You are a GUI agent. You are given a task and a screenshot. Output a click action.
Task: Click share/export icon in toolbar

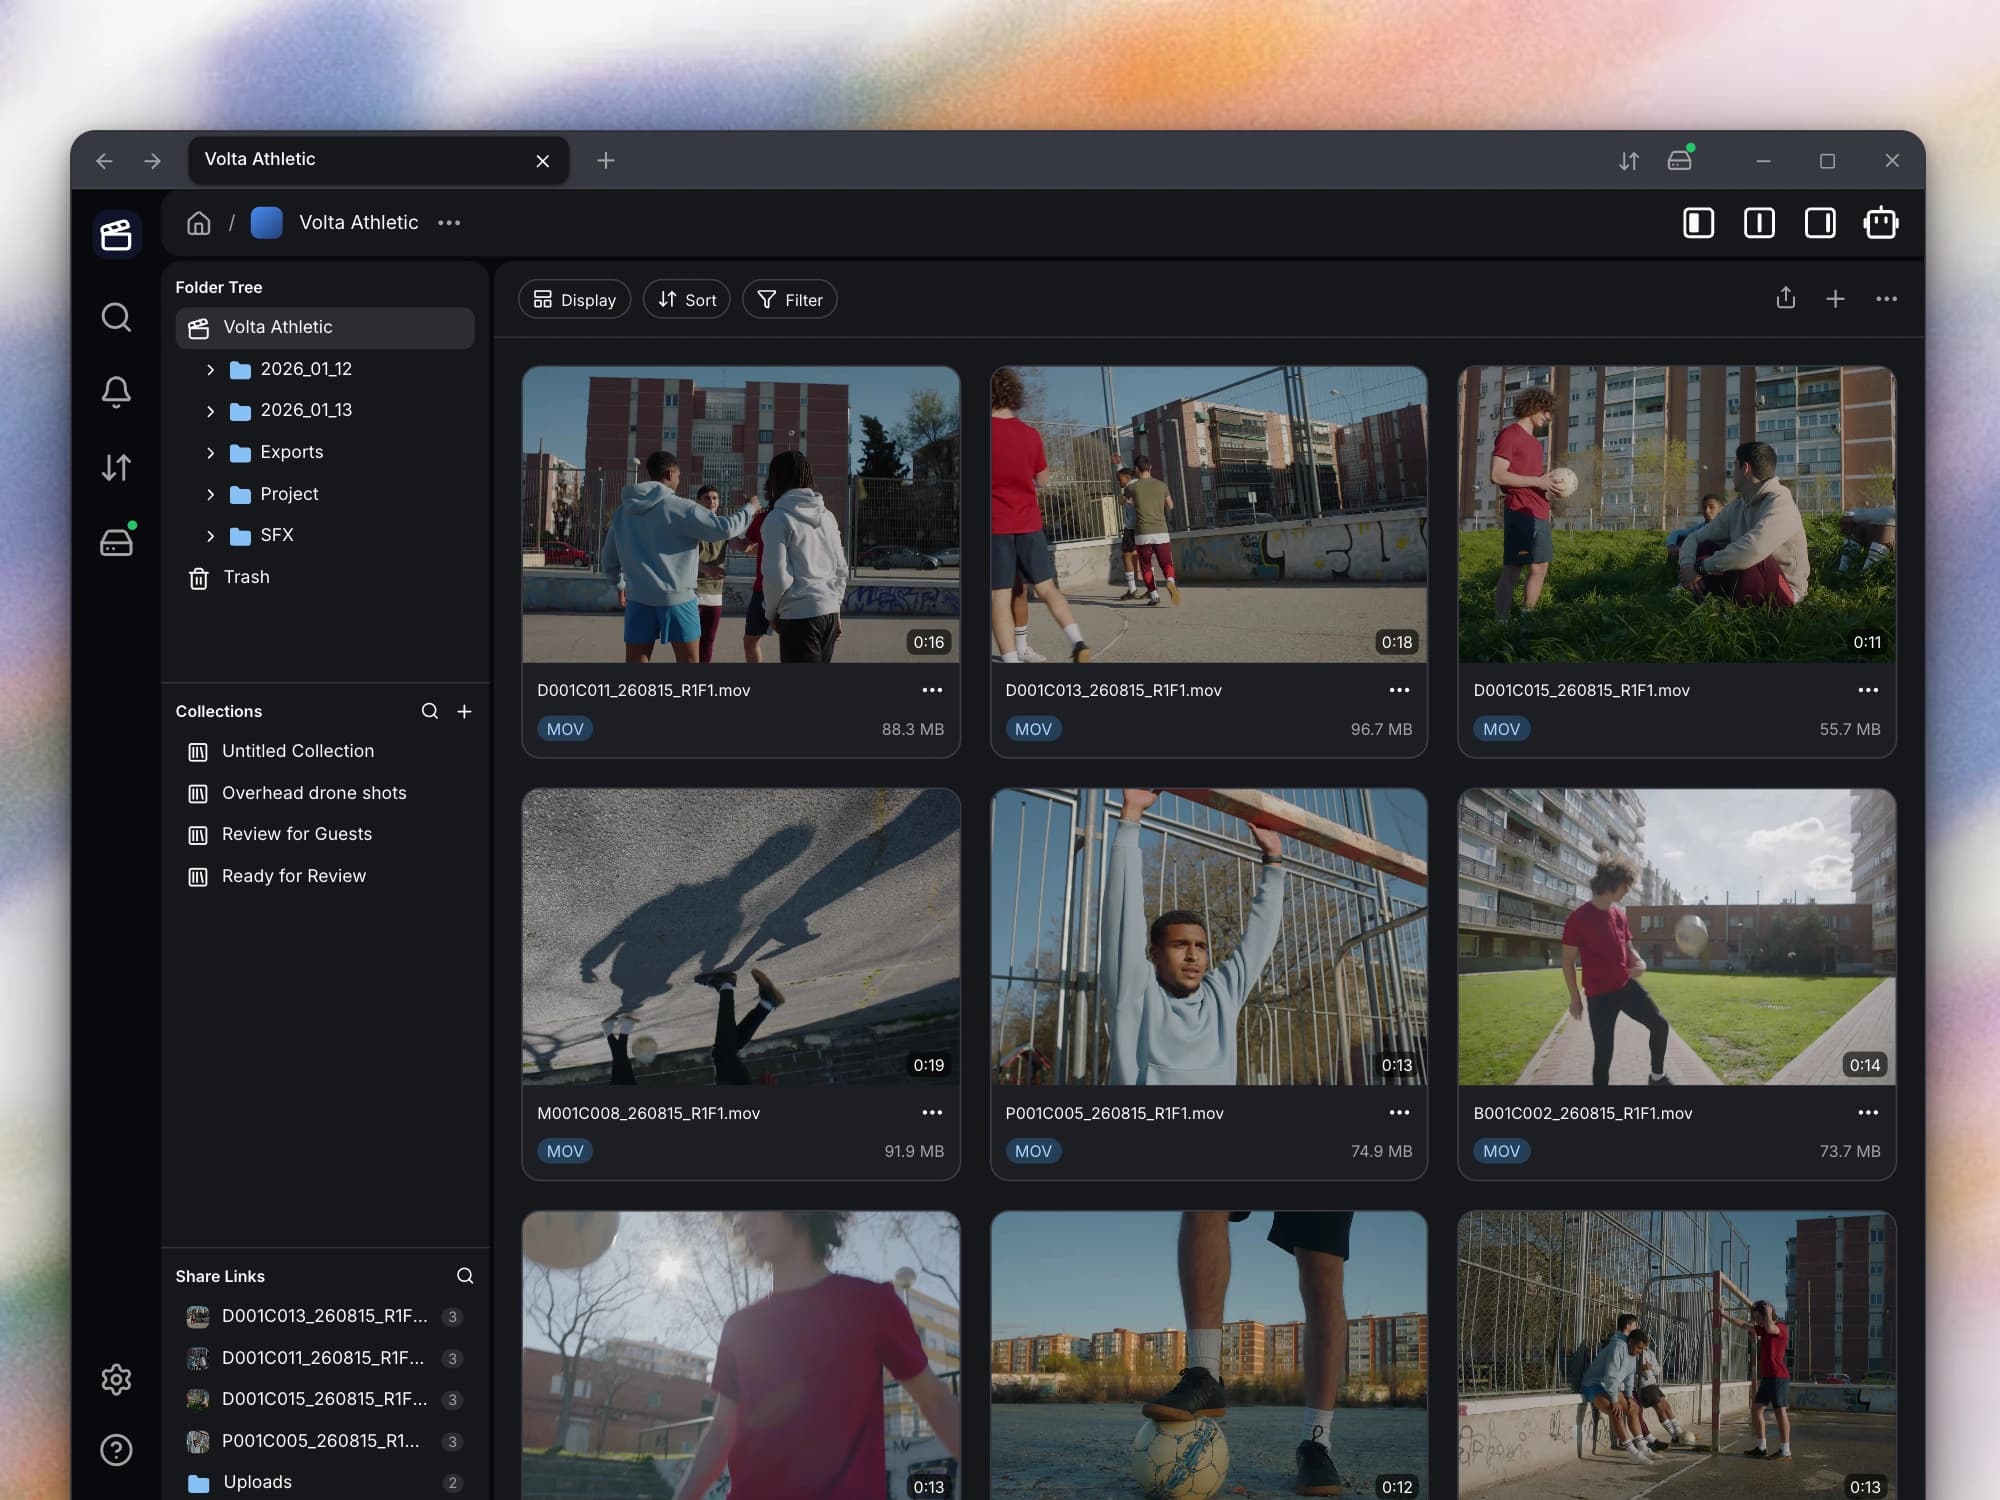(x=1786, y=298)
